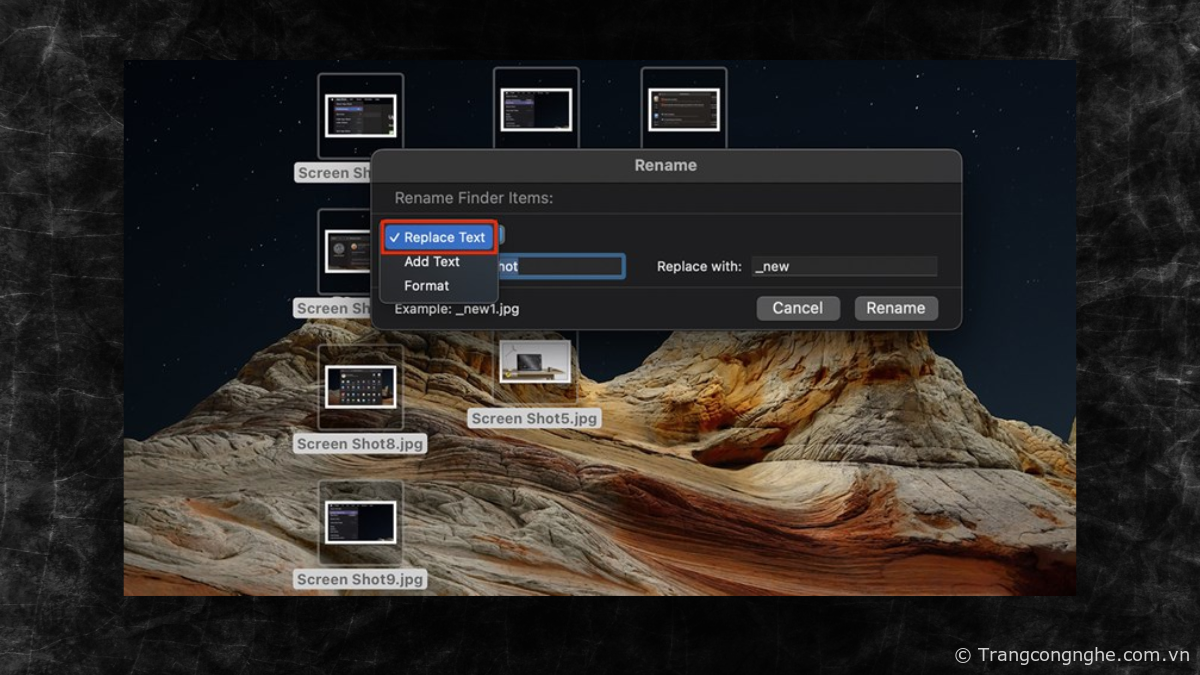Click the Screen Shot8.jpg filename label

coord(360,444)
